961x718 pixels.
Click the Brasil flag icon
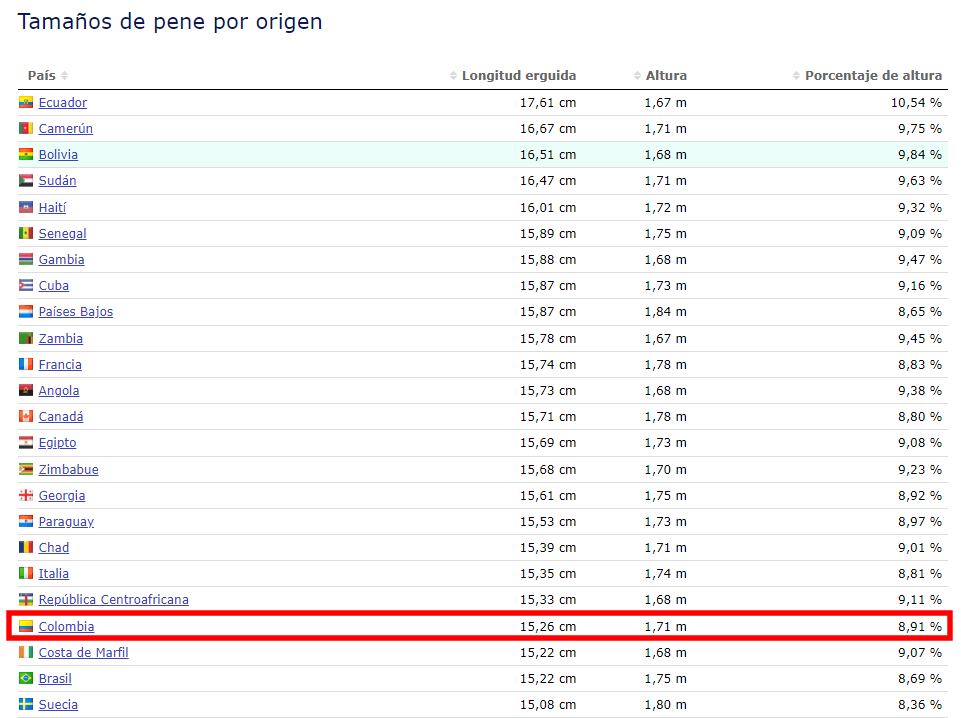coord(26,679)
